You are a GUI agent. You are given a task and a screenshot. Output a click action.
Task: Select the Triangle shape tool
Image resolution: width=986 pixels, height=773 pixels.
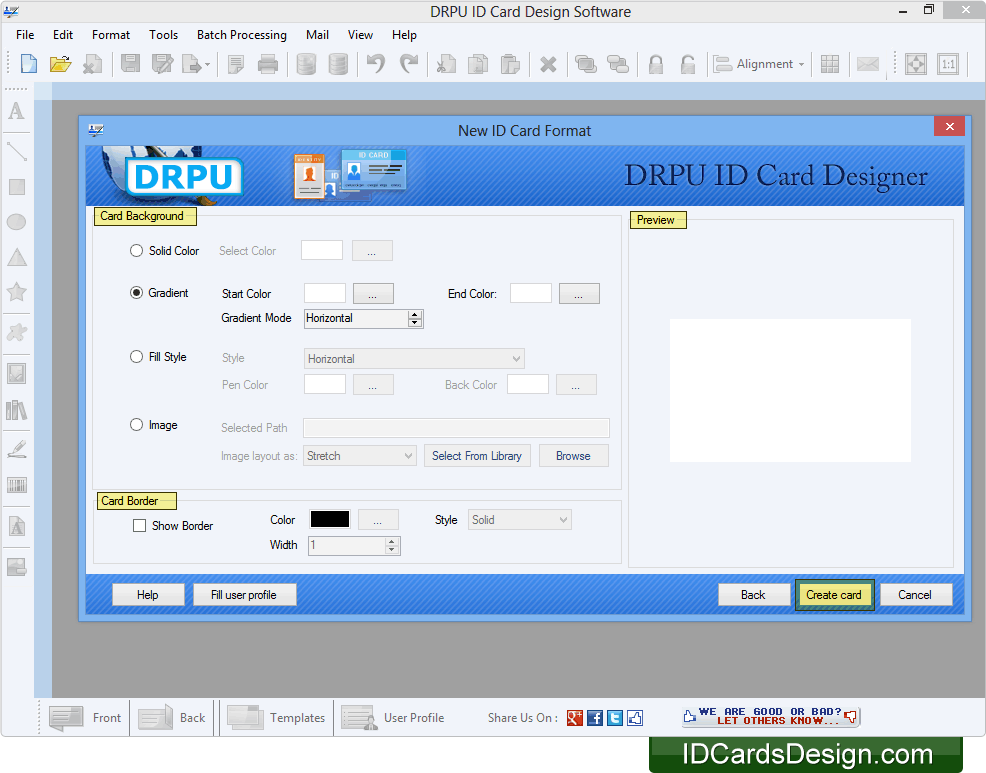coord(16,257)
